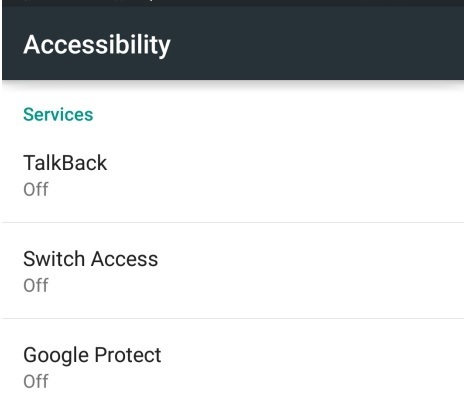
Task: Click divider line below Switch Access row
Action: coord(233,318)
